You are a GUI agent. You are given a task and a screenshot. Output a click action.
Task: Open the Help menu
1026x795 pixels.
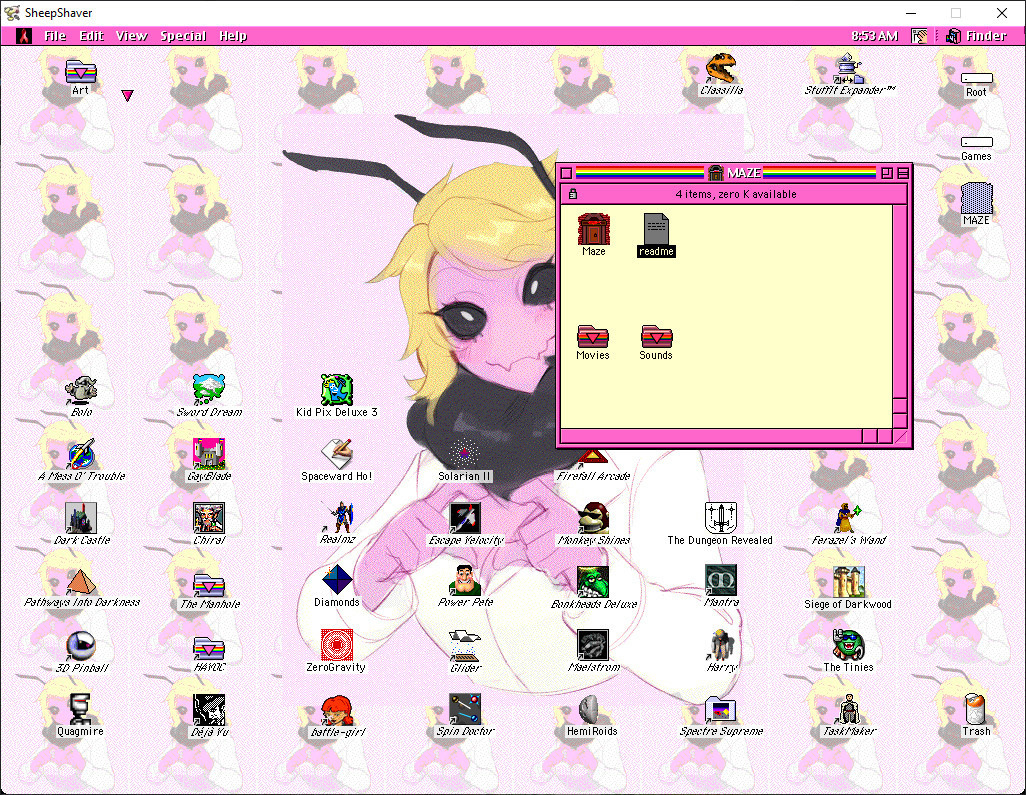[x=233, y=36]
